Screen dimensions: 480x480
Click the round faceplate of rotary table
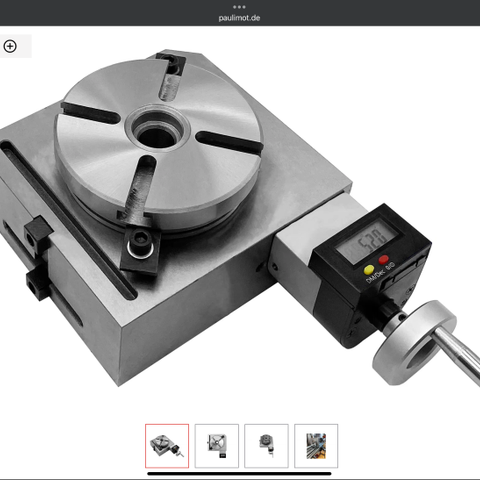click(159, 143)
